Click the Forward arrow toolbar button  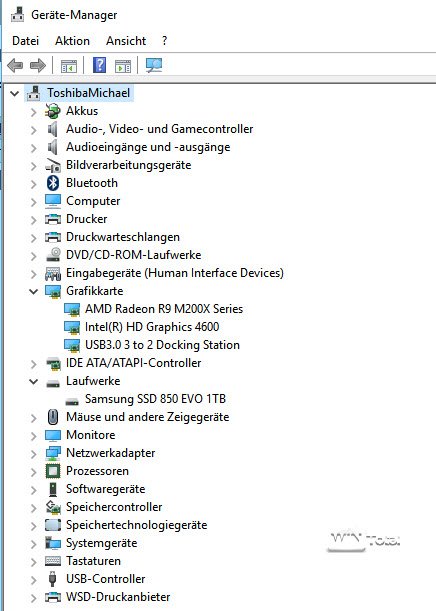[38, 65]
